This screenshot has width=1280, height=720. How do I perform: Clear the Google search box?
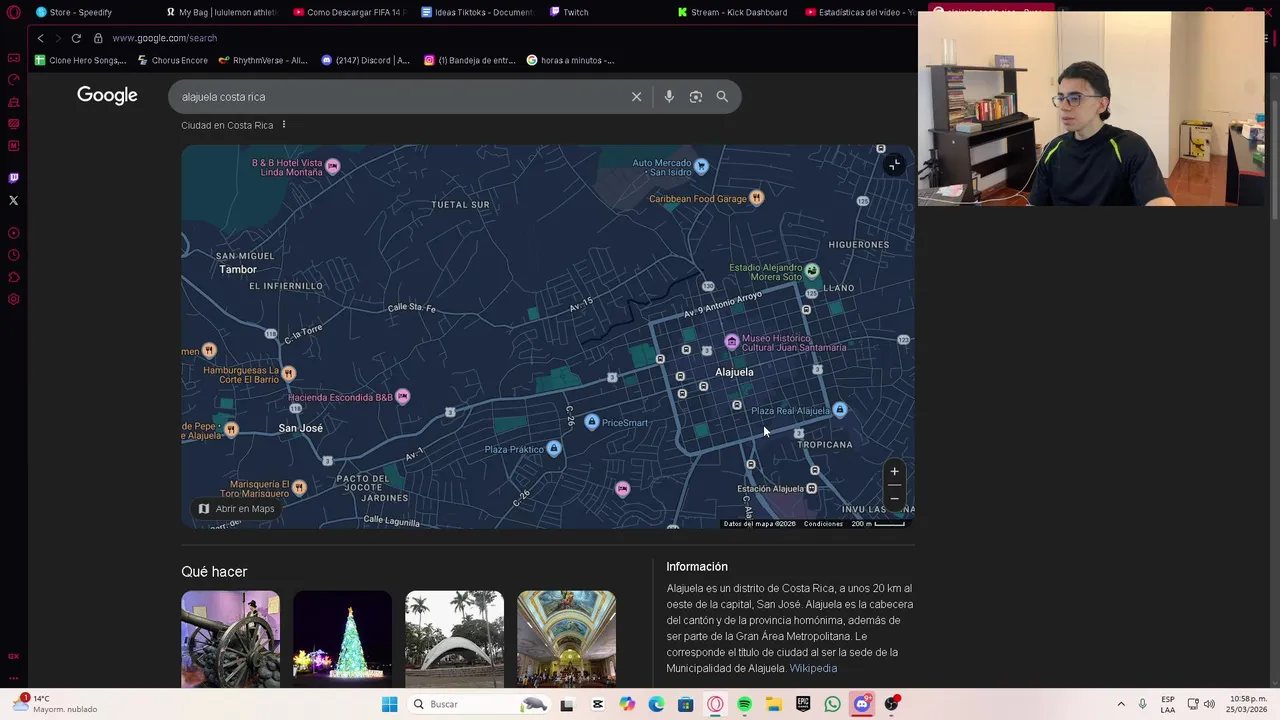[x=636, y=97]
